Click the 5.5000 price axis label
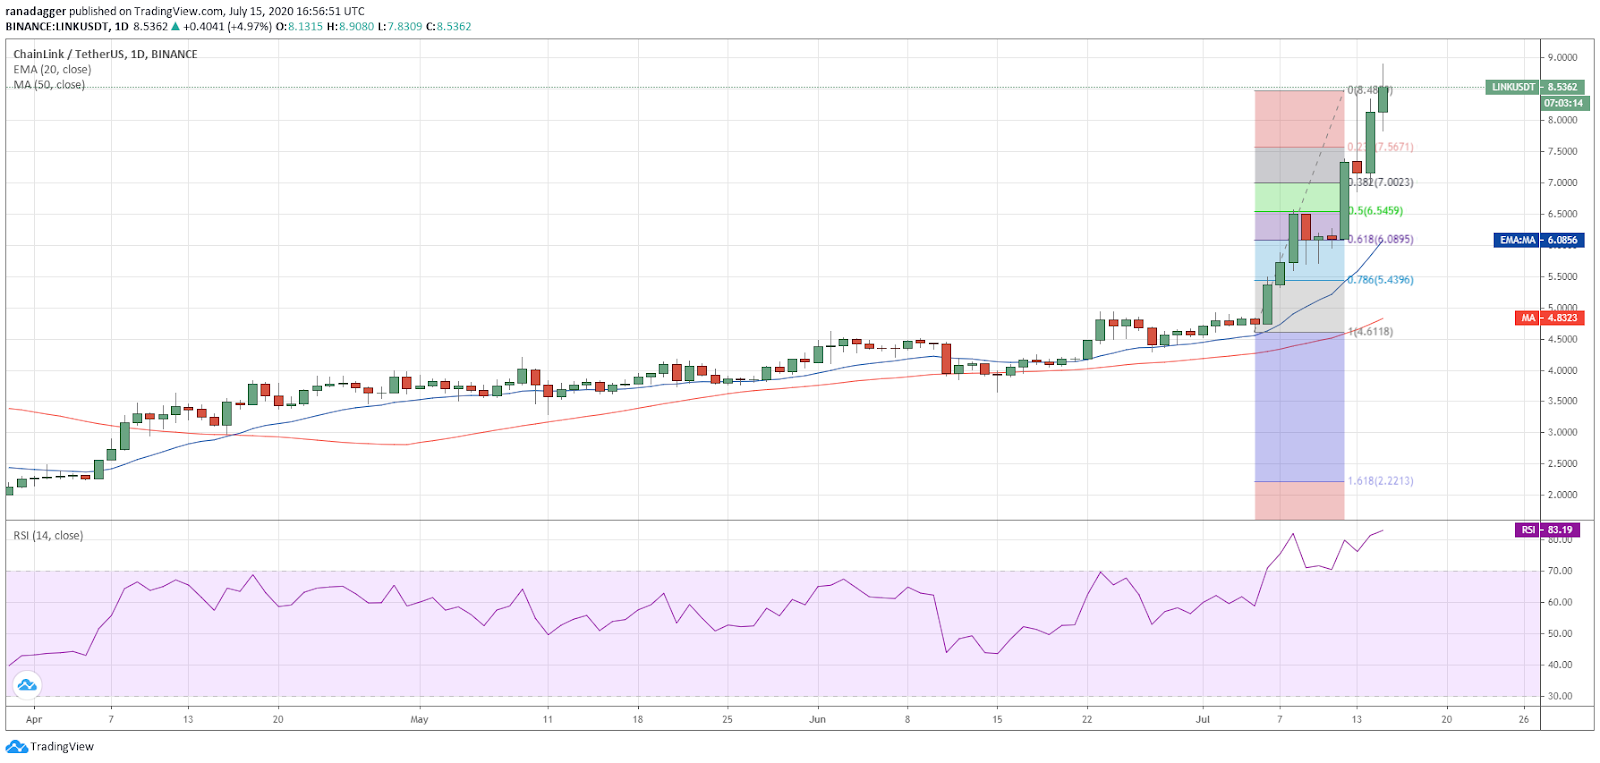The height and width of the screenshot is (763, 1600). [x=1563, y=277]
